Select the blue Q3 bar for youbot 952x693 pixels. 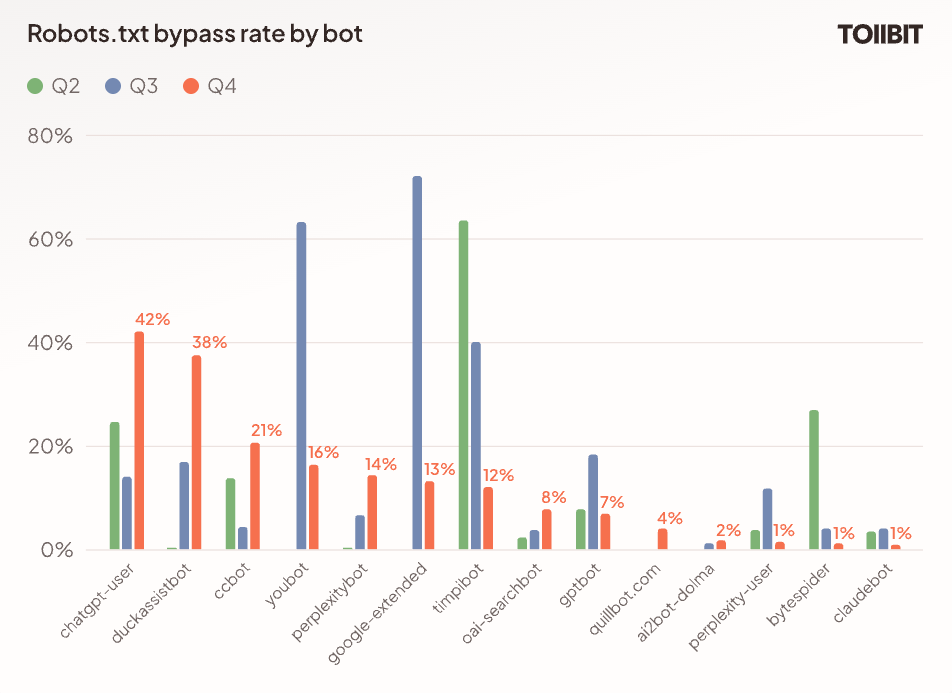pyautogui.click(x=301, y=386)
